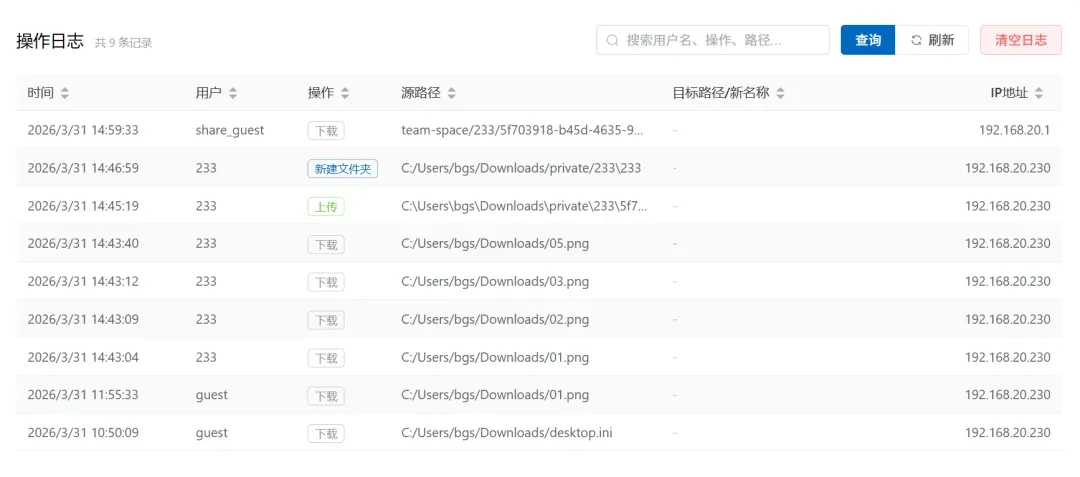Viewport: 1080px width, 477px height.
Task: Click source path team-space/233/5f703918-b45d-4635-9...
Action: click(522, 130)
